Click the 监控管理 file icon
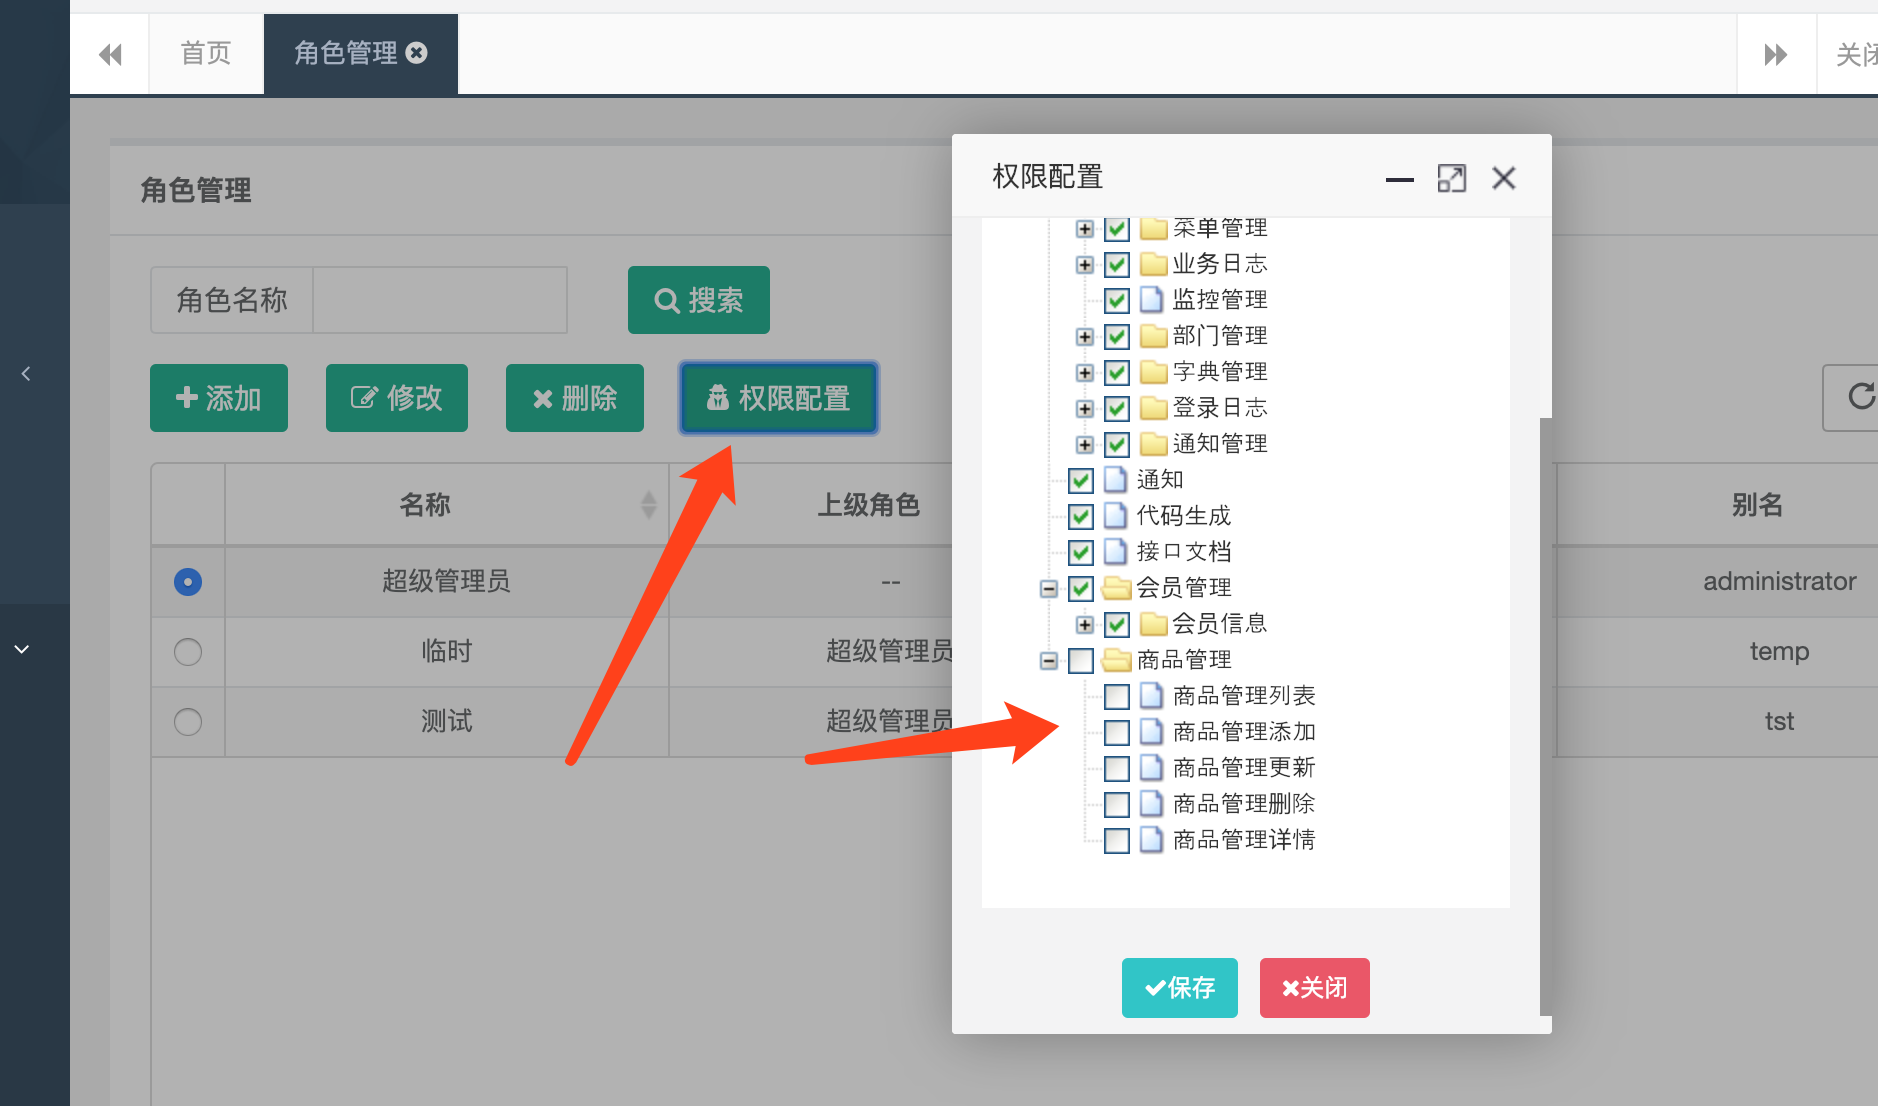 pos(1152,299)
